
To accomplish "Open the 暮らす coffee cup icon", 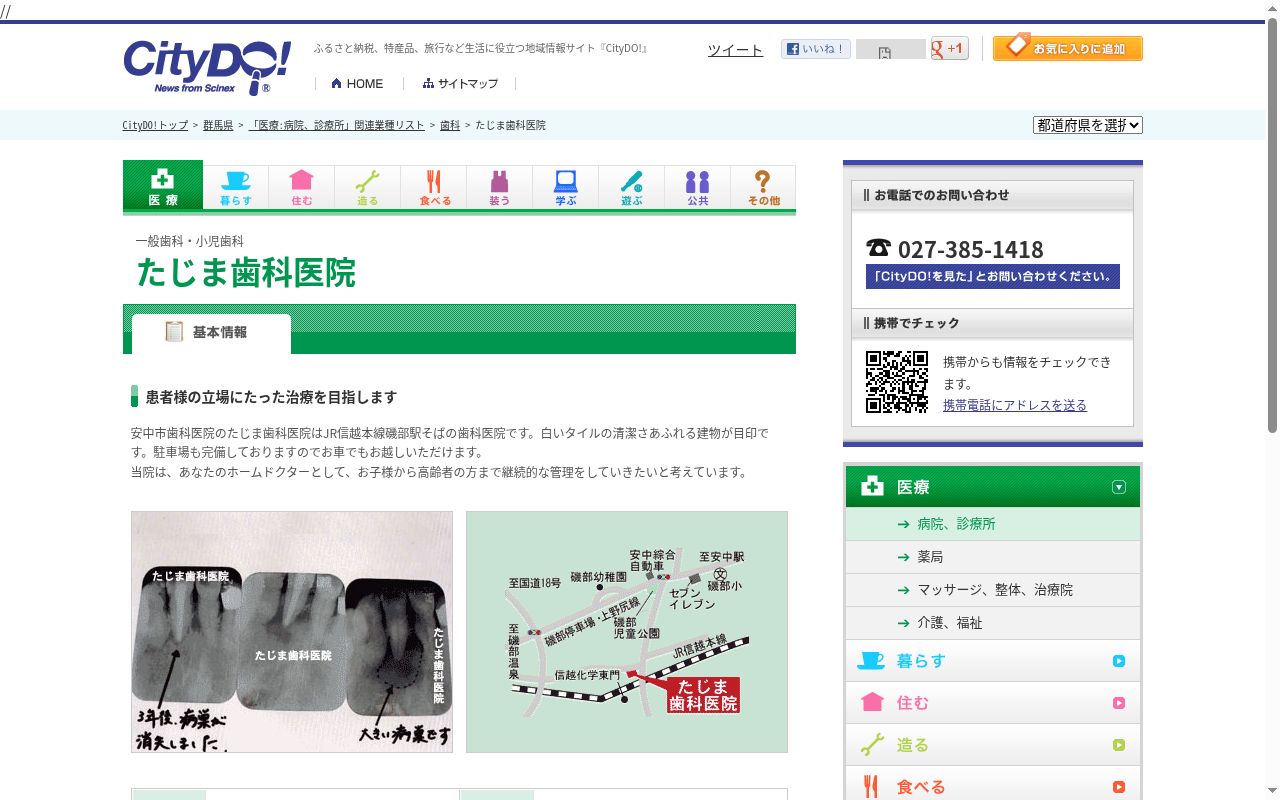I will tap(236, 187).
